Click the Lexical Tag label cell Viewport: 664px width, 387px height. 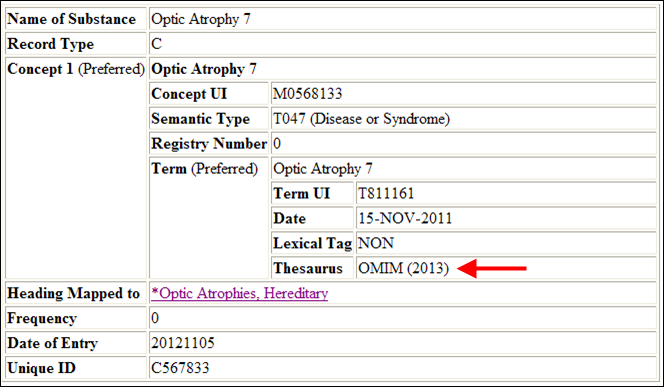(x=312, y=243)
